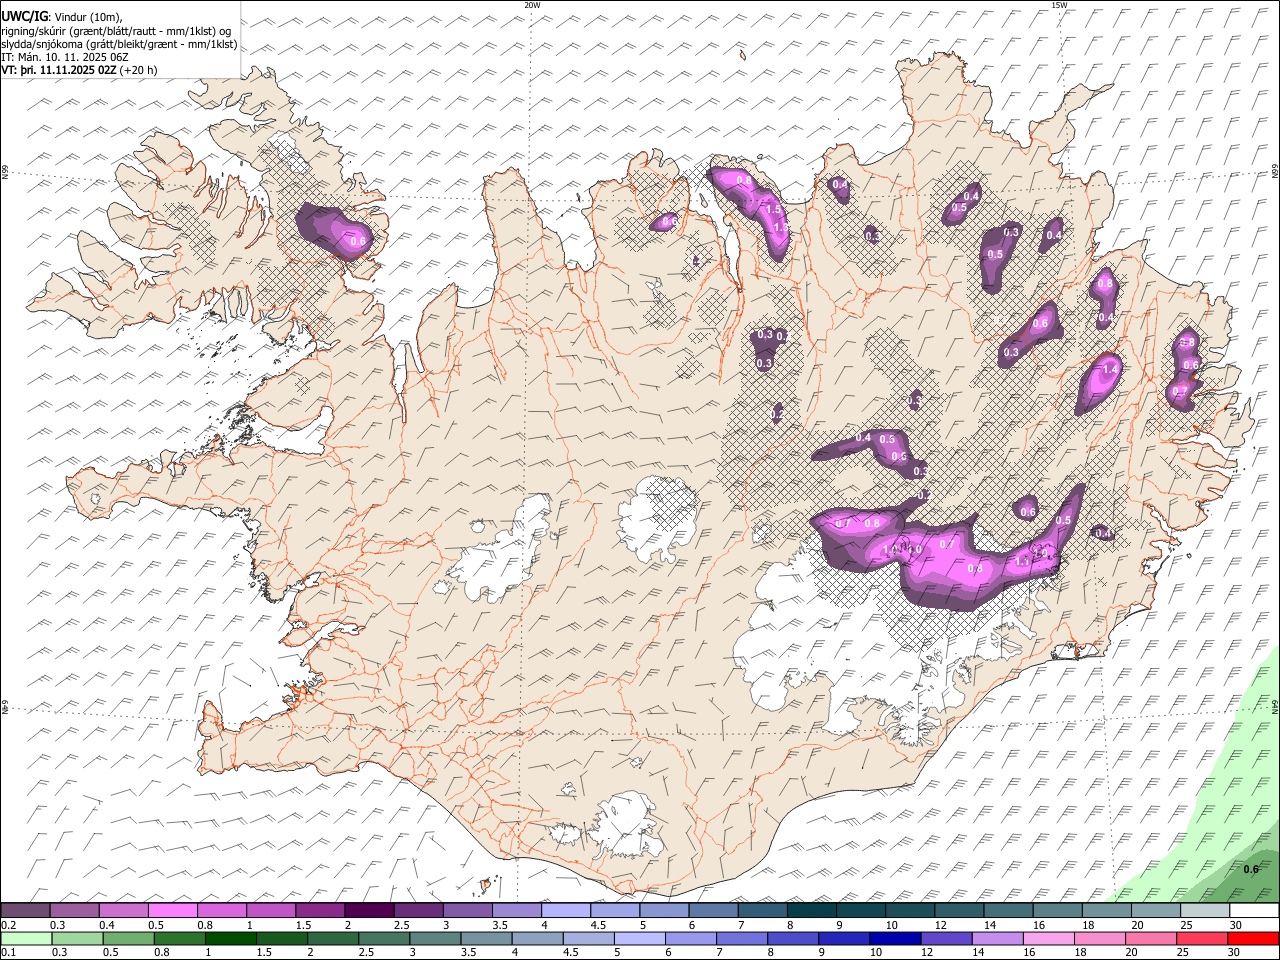
Task: Pick the top-row dark purple swatch starting at 2
Action: (x=369, y=911)
